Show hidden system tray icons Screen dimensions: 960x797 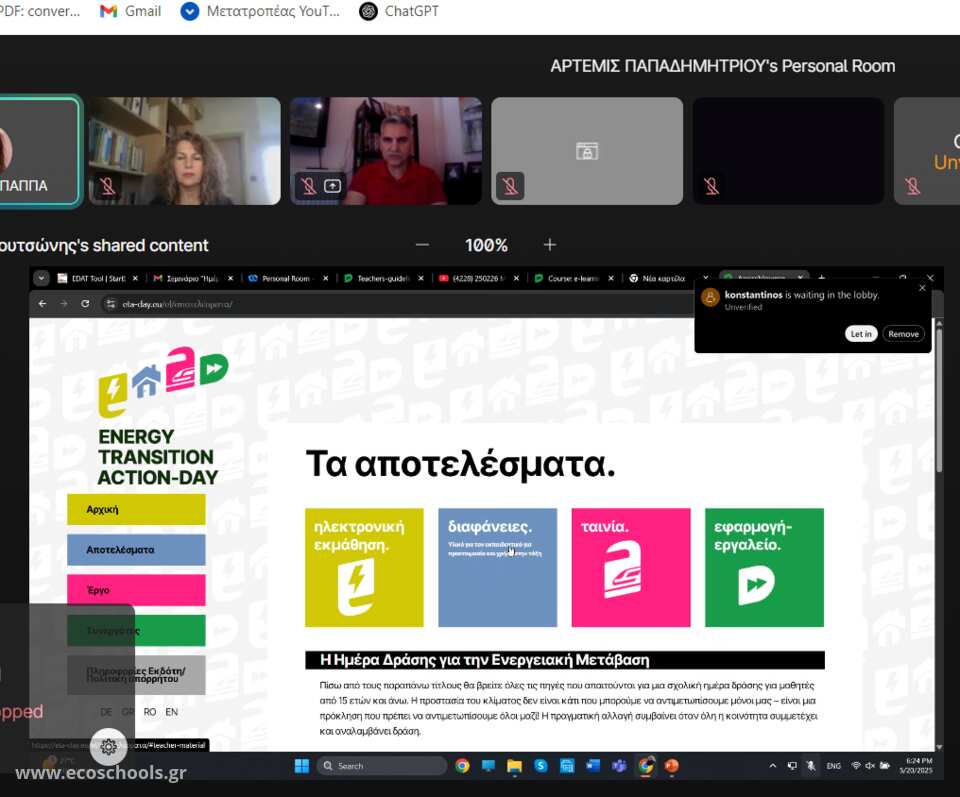tap(773, 766)
